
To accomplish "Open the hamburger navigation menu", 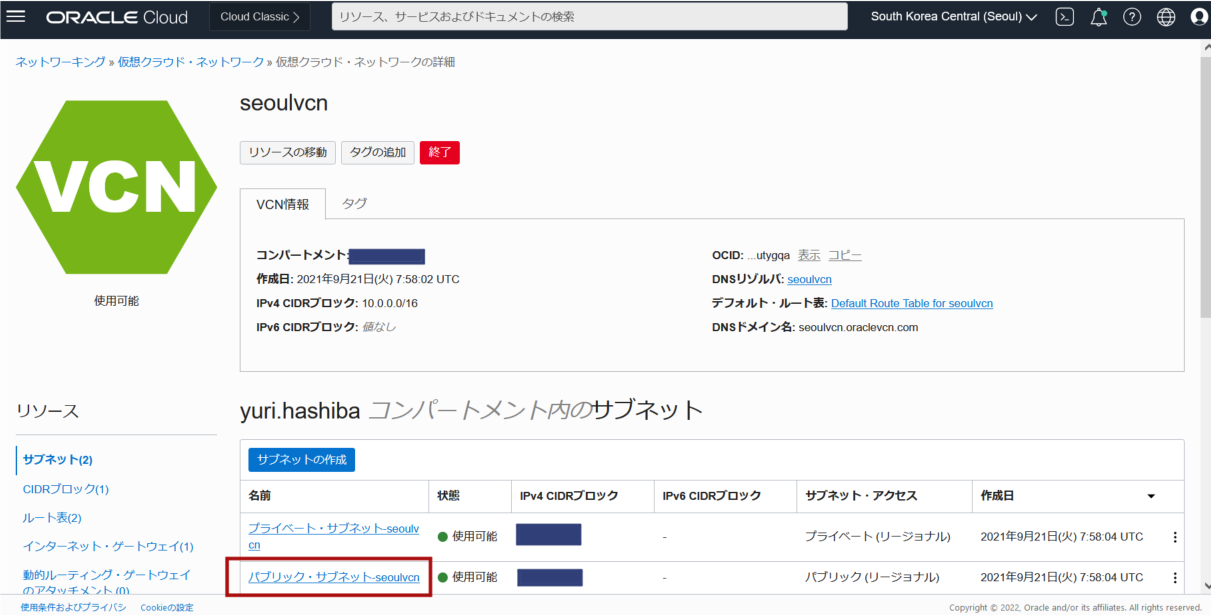I will [x=16, y=17].
